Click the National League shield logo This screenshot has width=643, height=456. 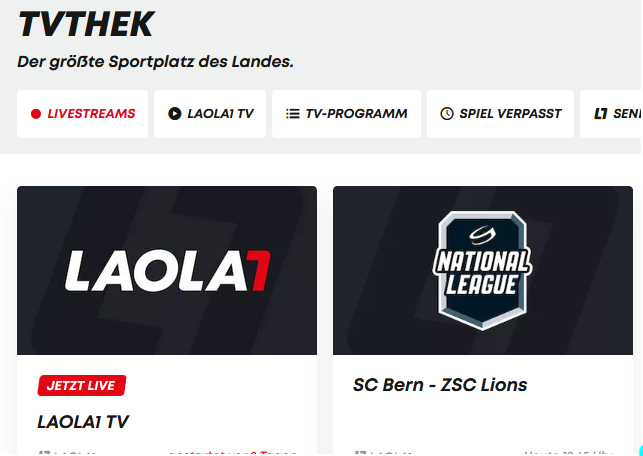click(x=483, y=271)
